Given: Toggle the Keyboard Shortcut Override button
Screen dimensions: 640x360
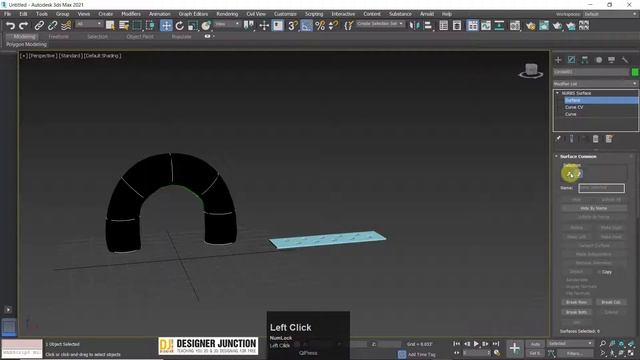Looking at the screenshot, I should coord(278,26).
